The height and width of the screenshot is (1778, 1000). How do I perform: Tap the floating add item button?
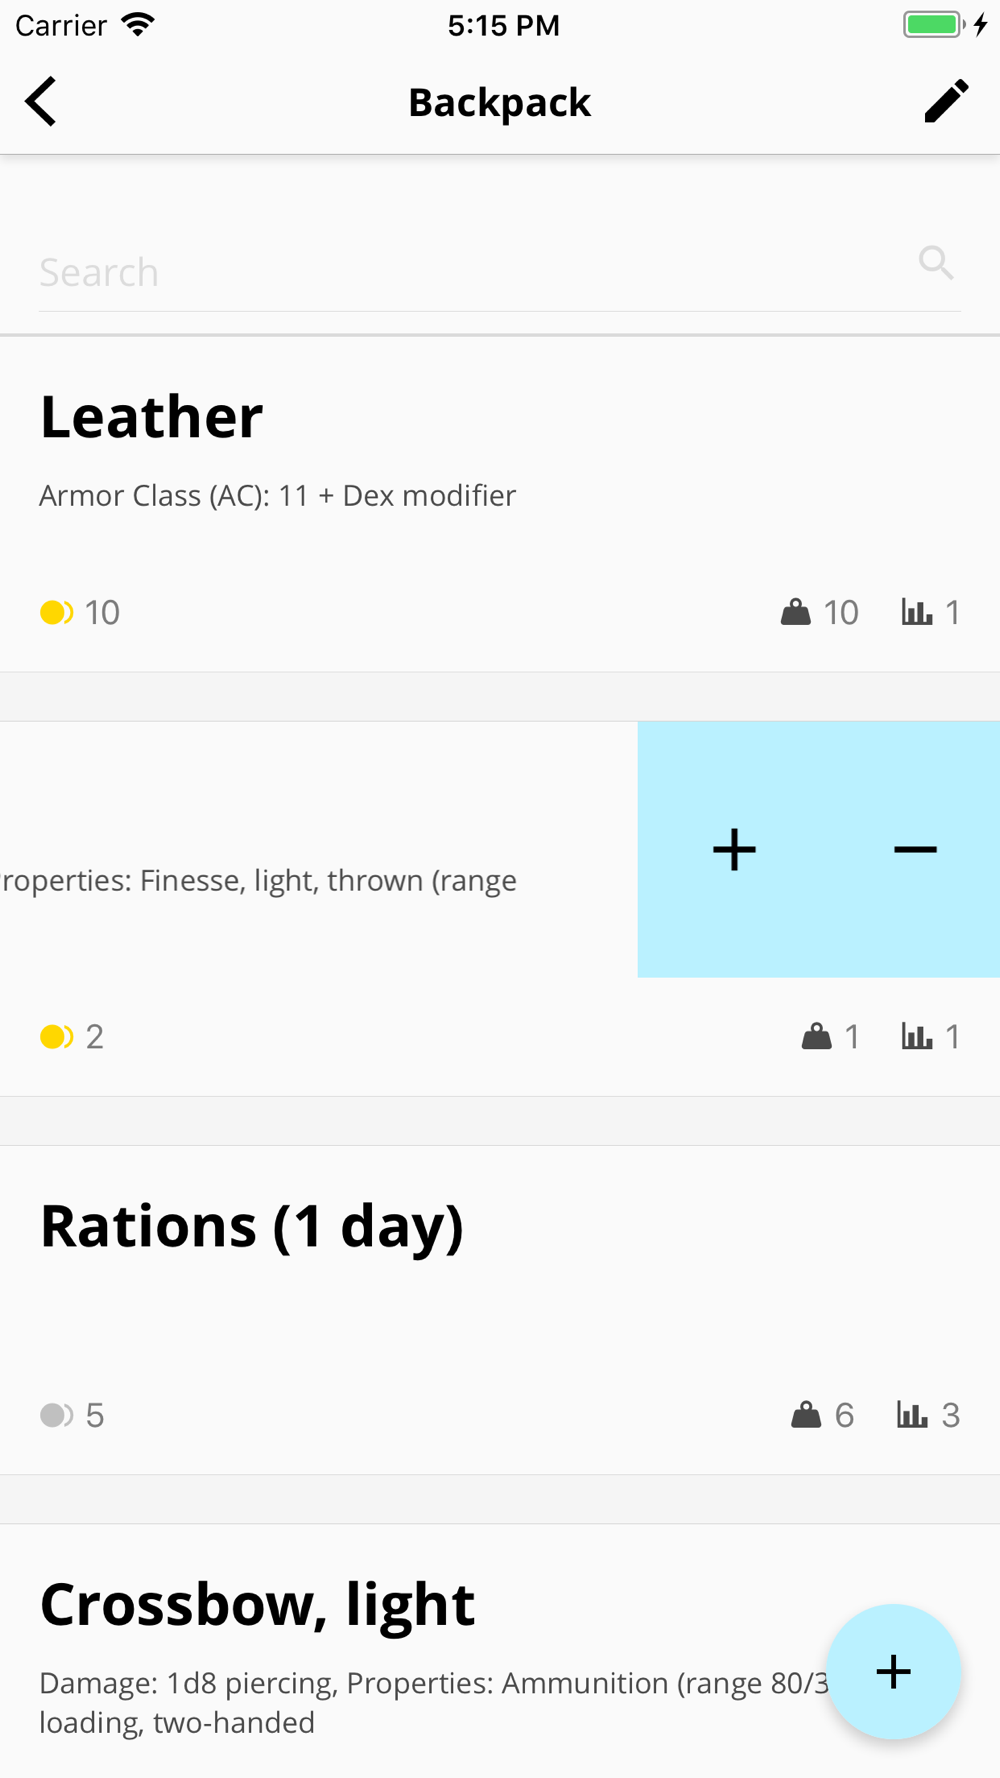pos(893,1671)
